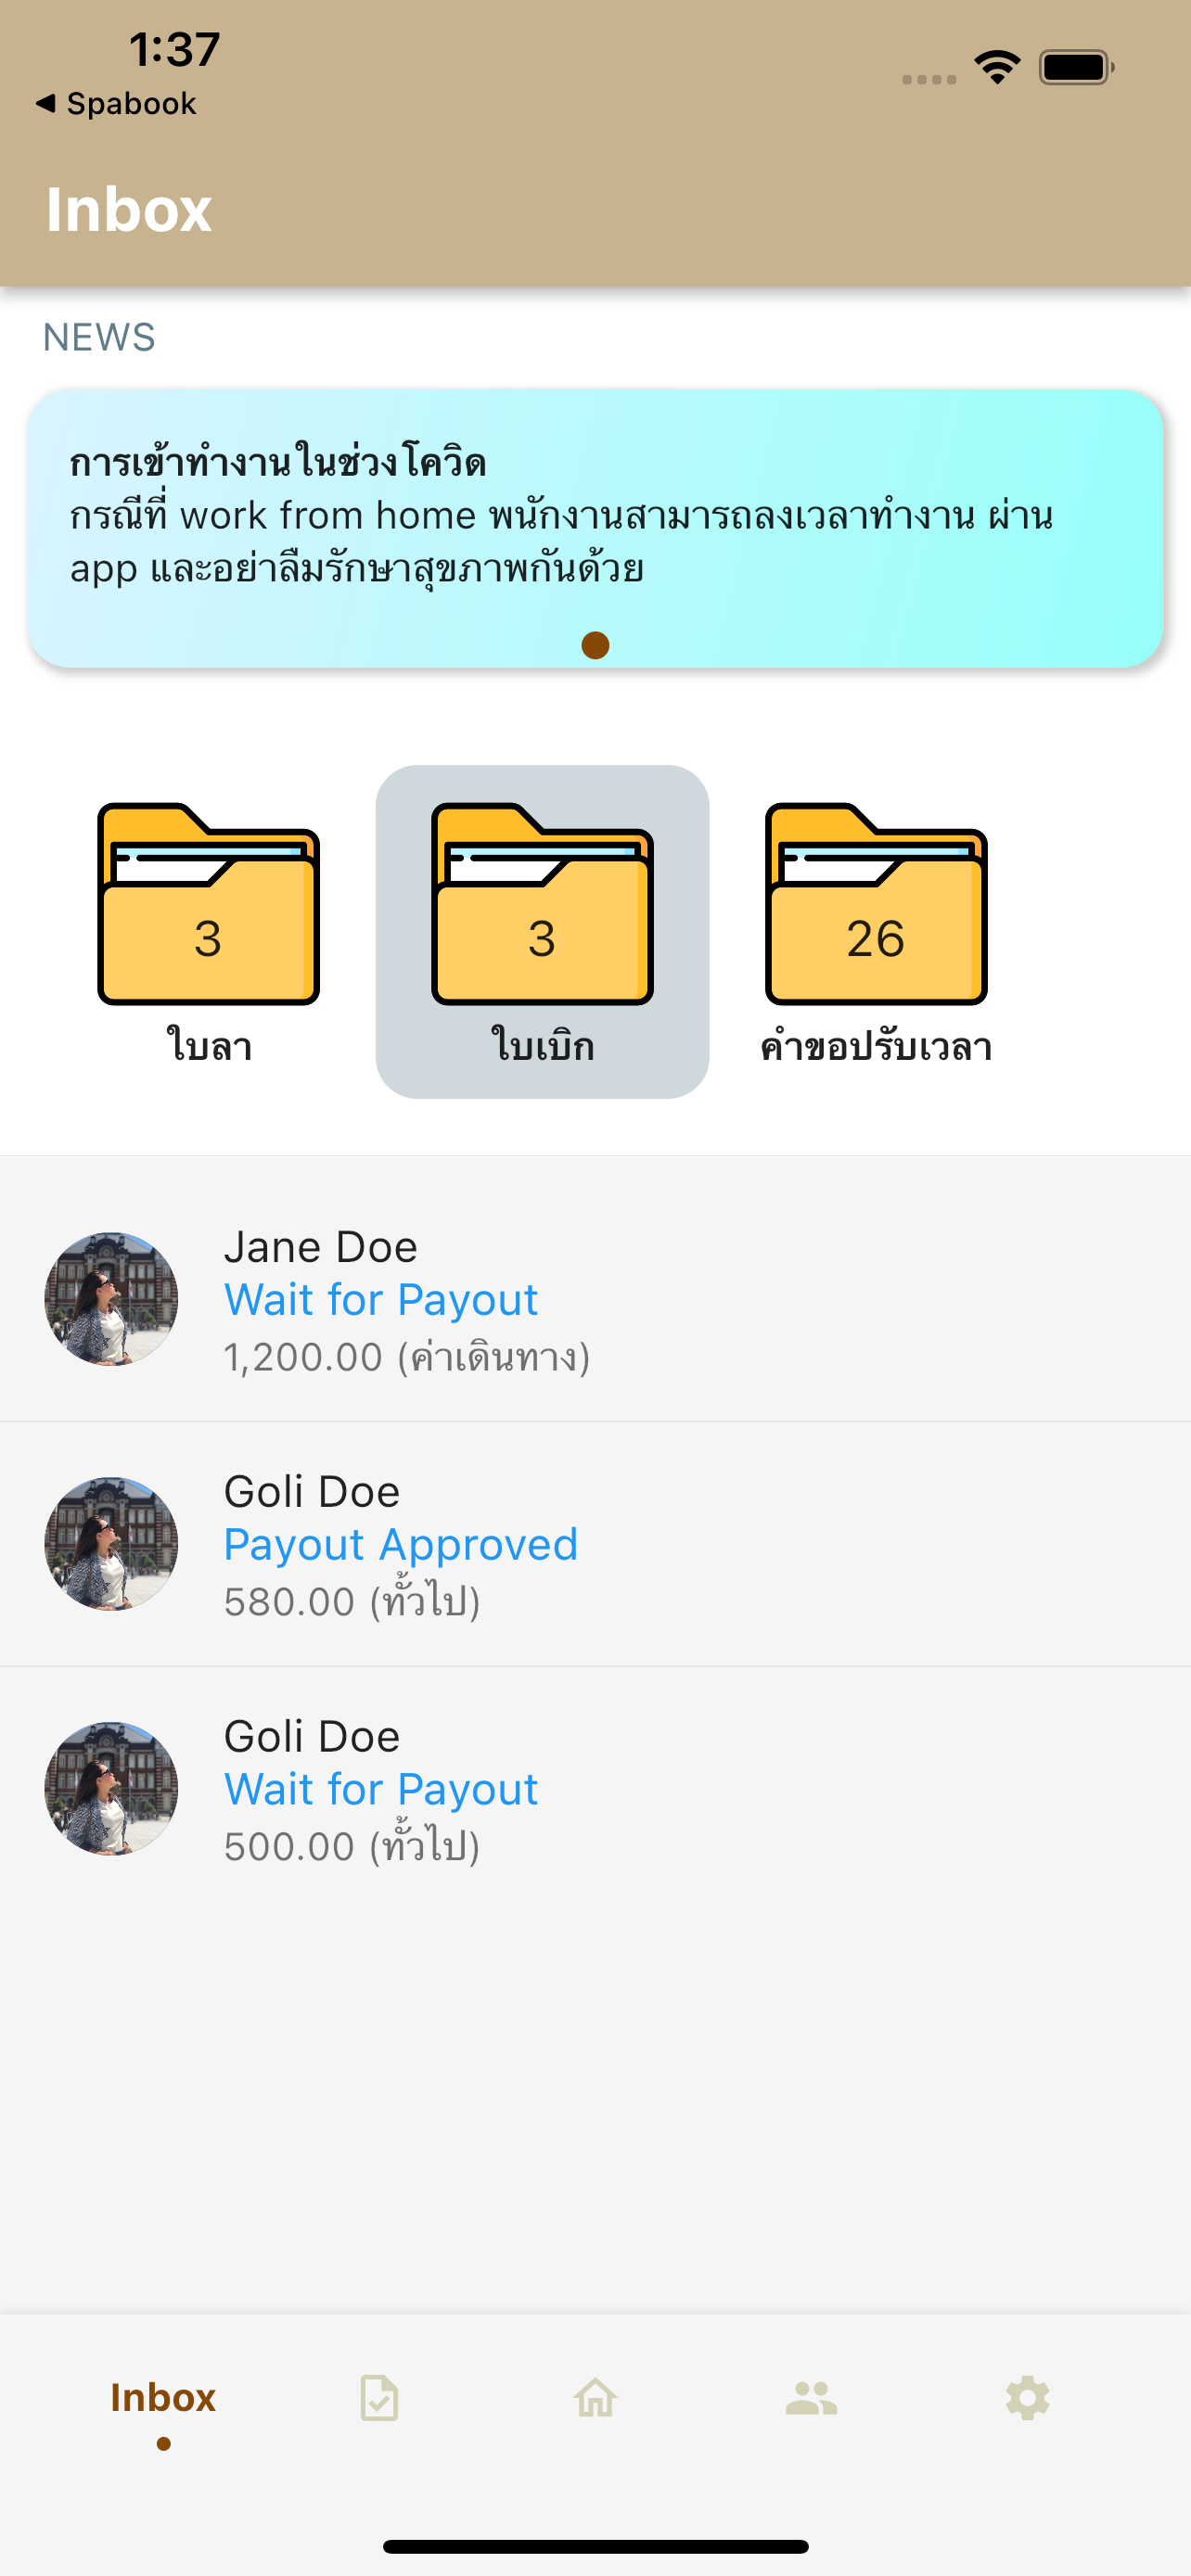Viewport: 1191px width, 2576px height.
Task: Return to Spabook via back arrow
Action: pyautogui.click(x=116, y=104)
